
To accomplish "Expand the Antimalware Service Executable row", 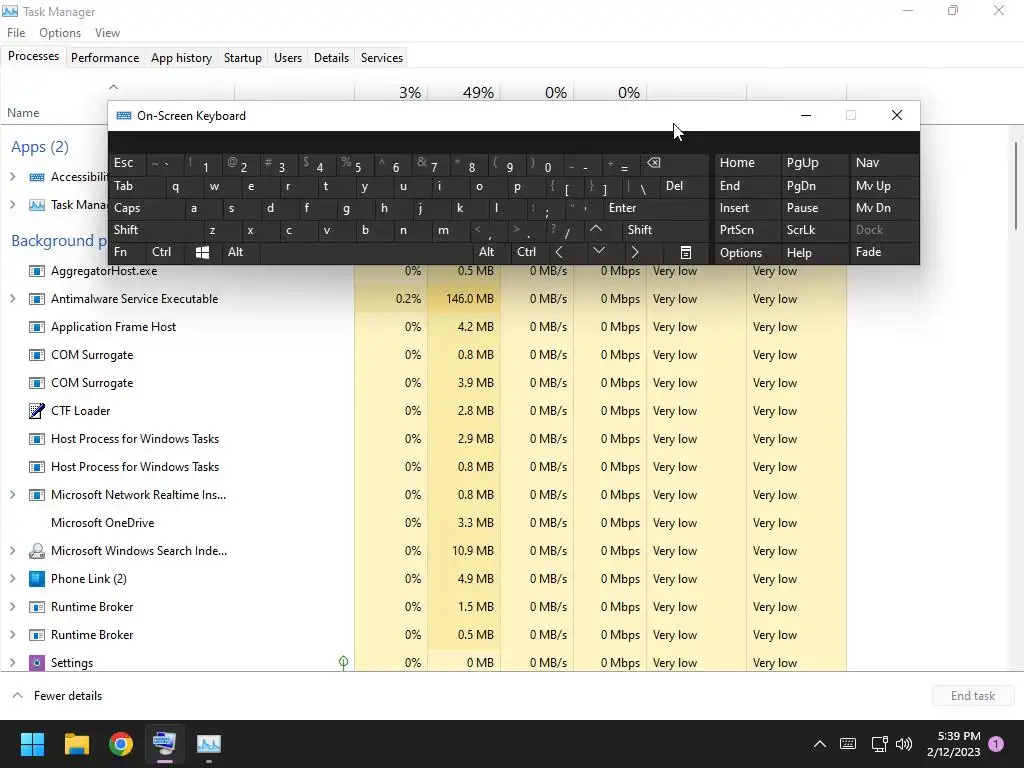I will (x=12, y=298).
